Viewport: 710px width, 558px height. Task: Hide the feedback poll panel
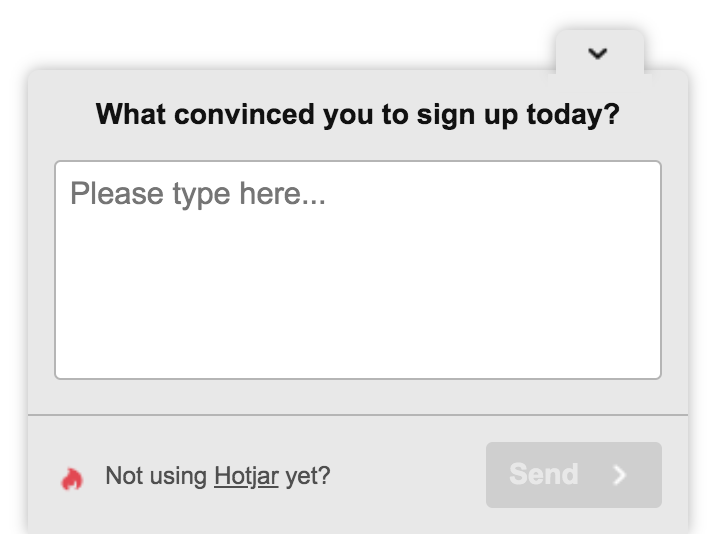pyautogui.click(x=600, y=53)
